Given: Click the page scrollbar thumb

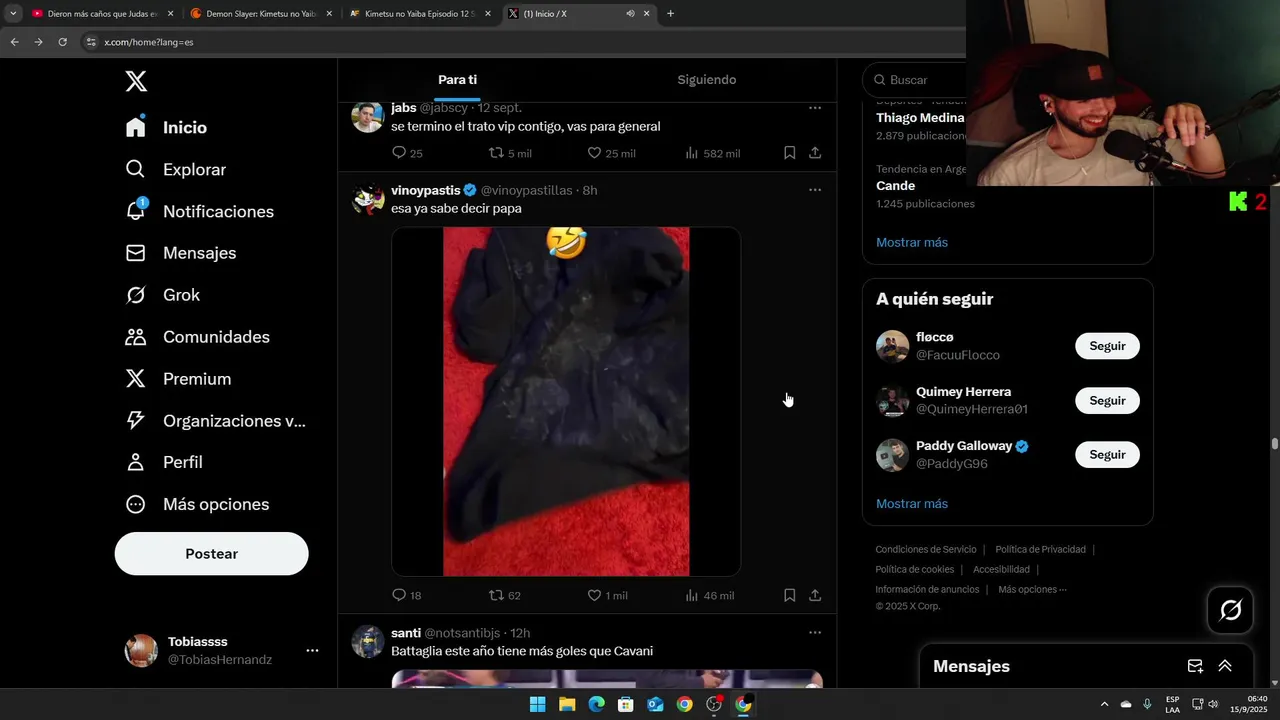Looking at the screenshot, I should pyautogui.click(x=1275, y=444).
